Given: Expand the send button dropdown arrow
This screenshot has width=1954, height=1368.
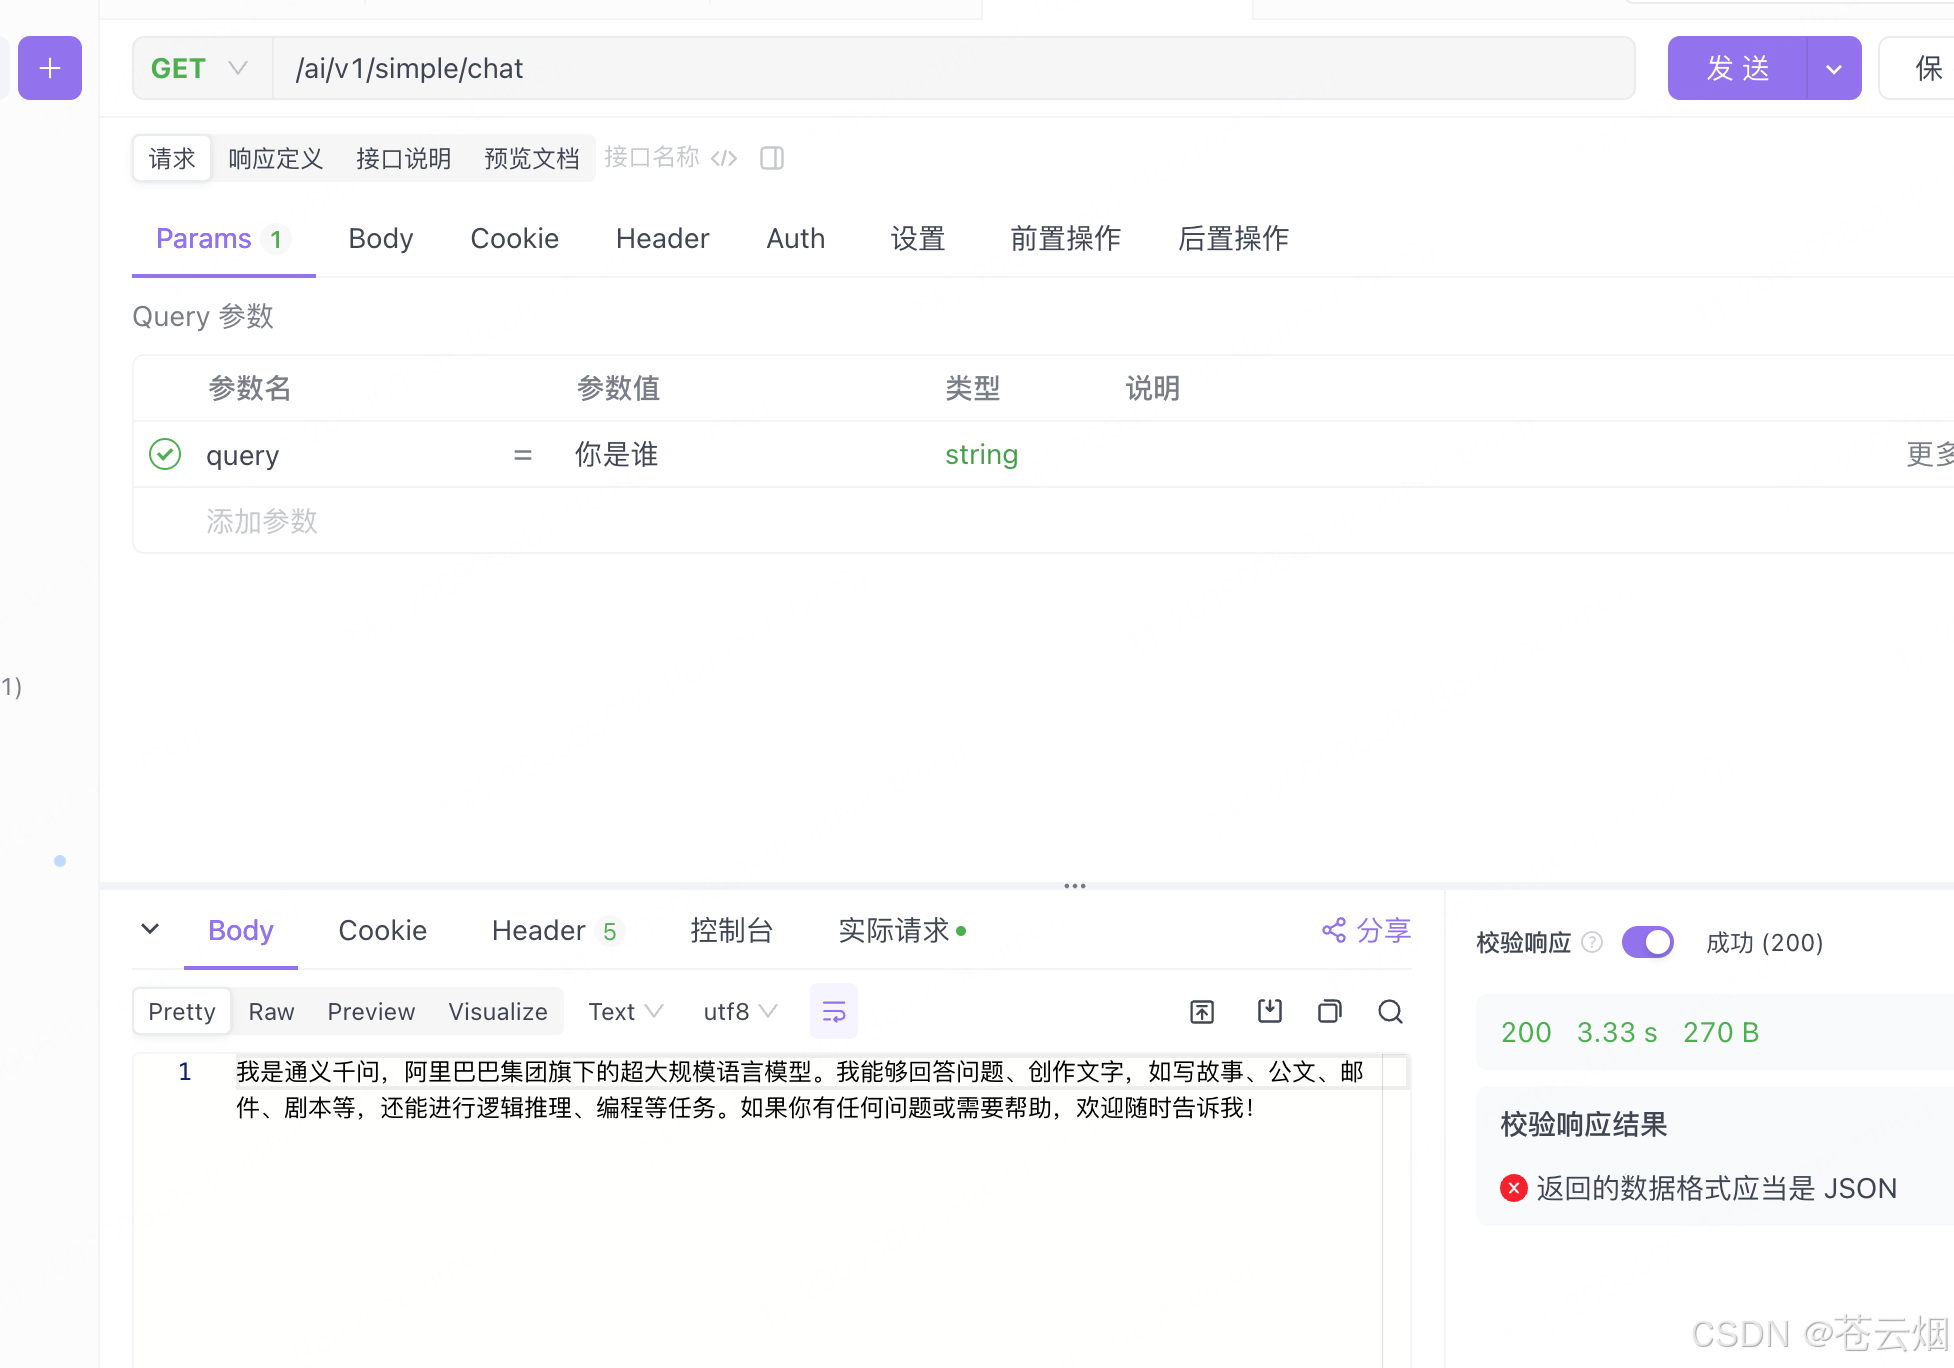Looking at the screenshot, I should click(1833, 69).
